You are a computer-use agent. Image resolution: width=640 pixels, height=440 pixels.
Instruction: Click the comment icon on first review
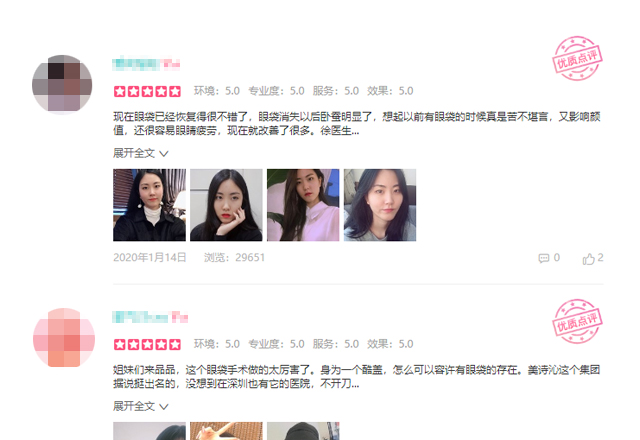tap(544, 258)
